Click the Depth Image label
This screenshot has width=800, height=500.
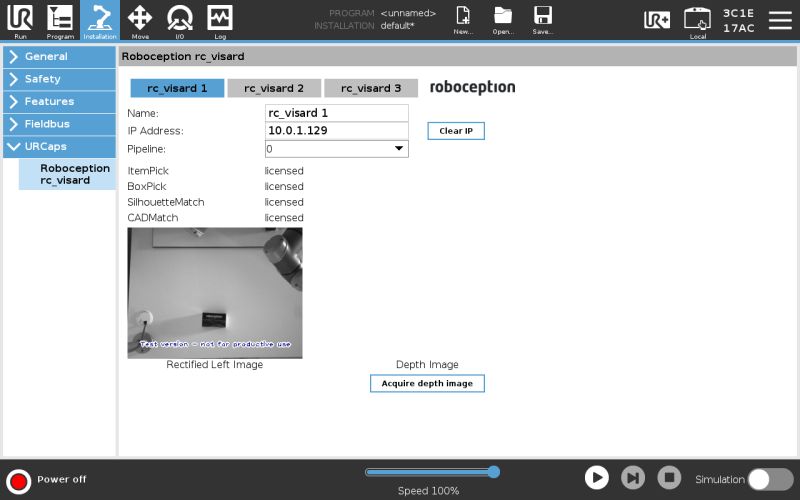click(x=427, y=365)
